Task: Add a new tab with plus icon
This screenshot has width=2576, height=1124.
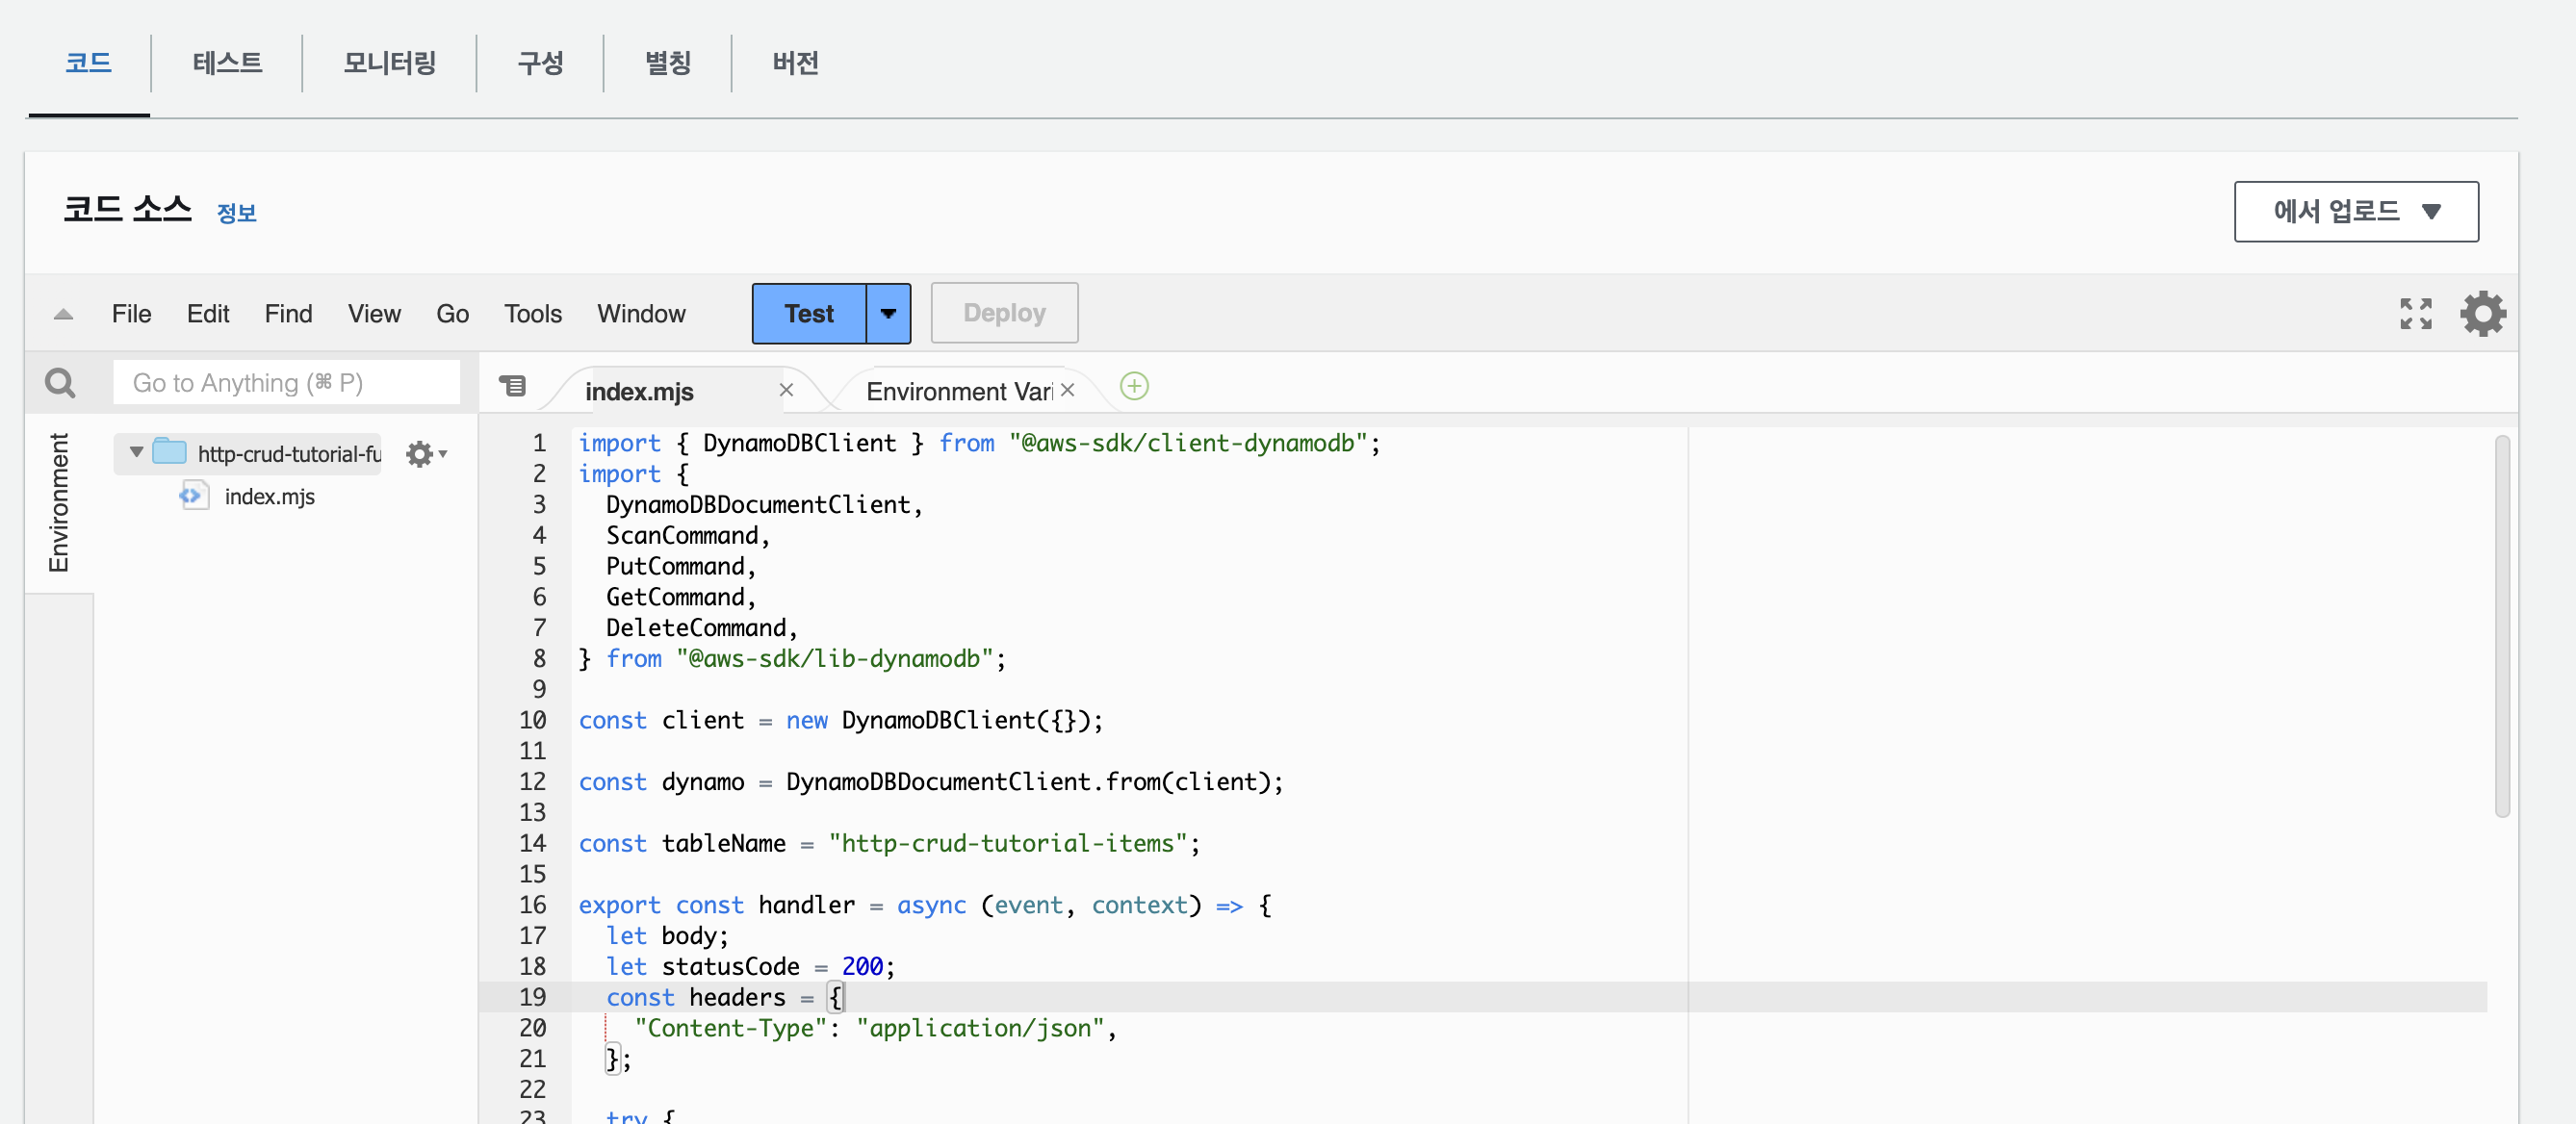Action: [x=1133, y=386]
